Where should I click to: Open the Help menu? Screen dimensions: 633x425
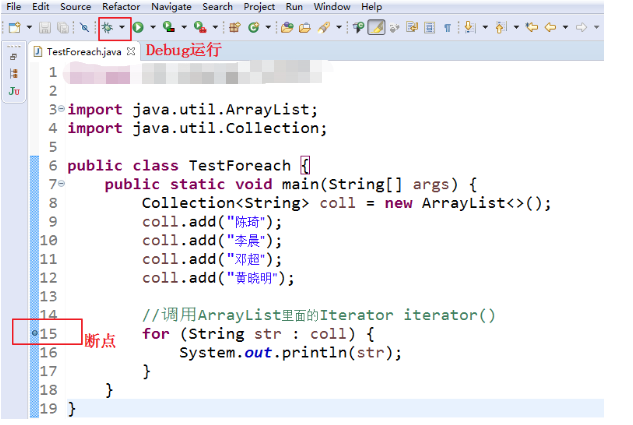tap(371, 6)
